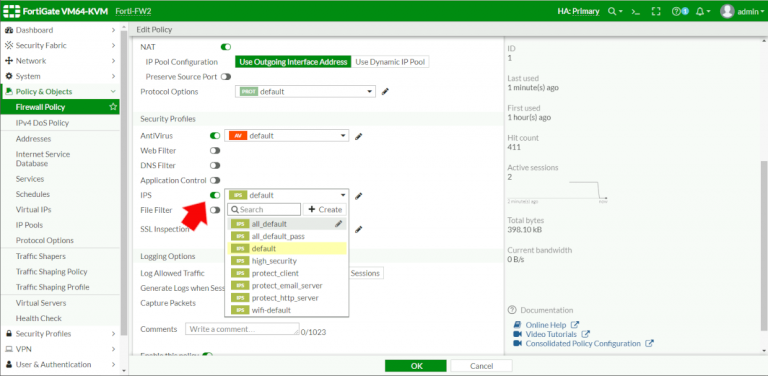768x376 pixels.
Task: Favorite Firewall Policy with star icon
Action: (113, 107)
